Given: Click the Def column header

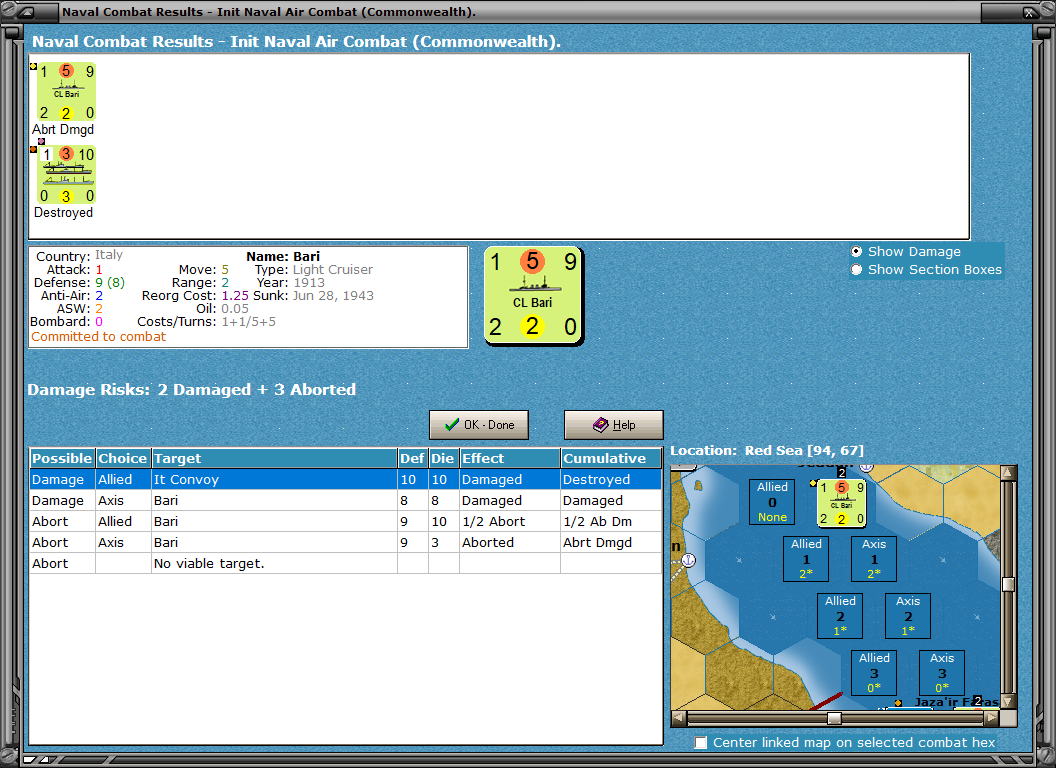Looking at the screenshot, I should tap(412, 458).
